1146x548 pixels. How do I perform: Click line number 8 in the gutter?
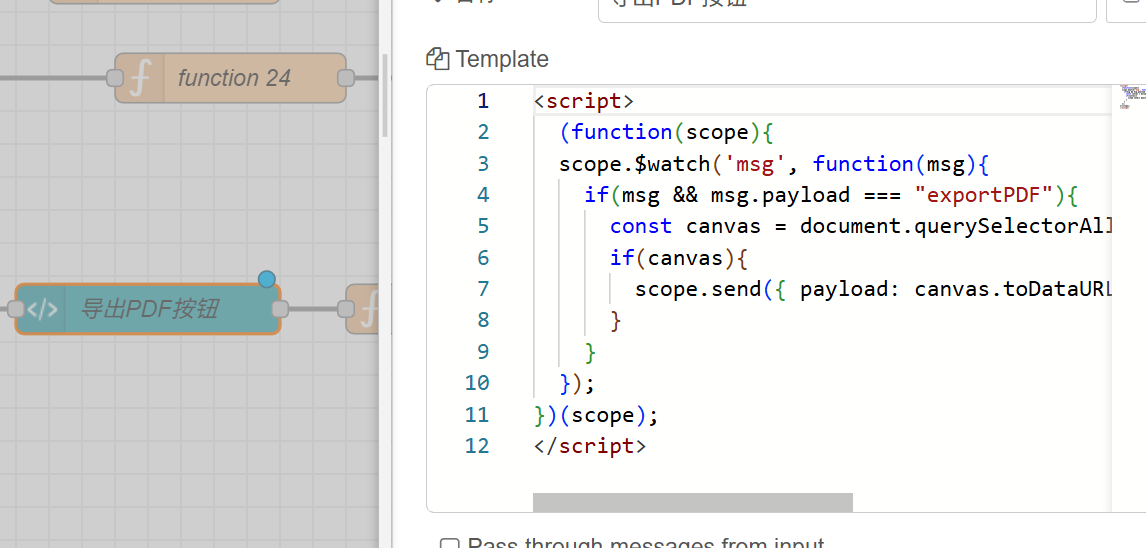482,321
